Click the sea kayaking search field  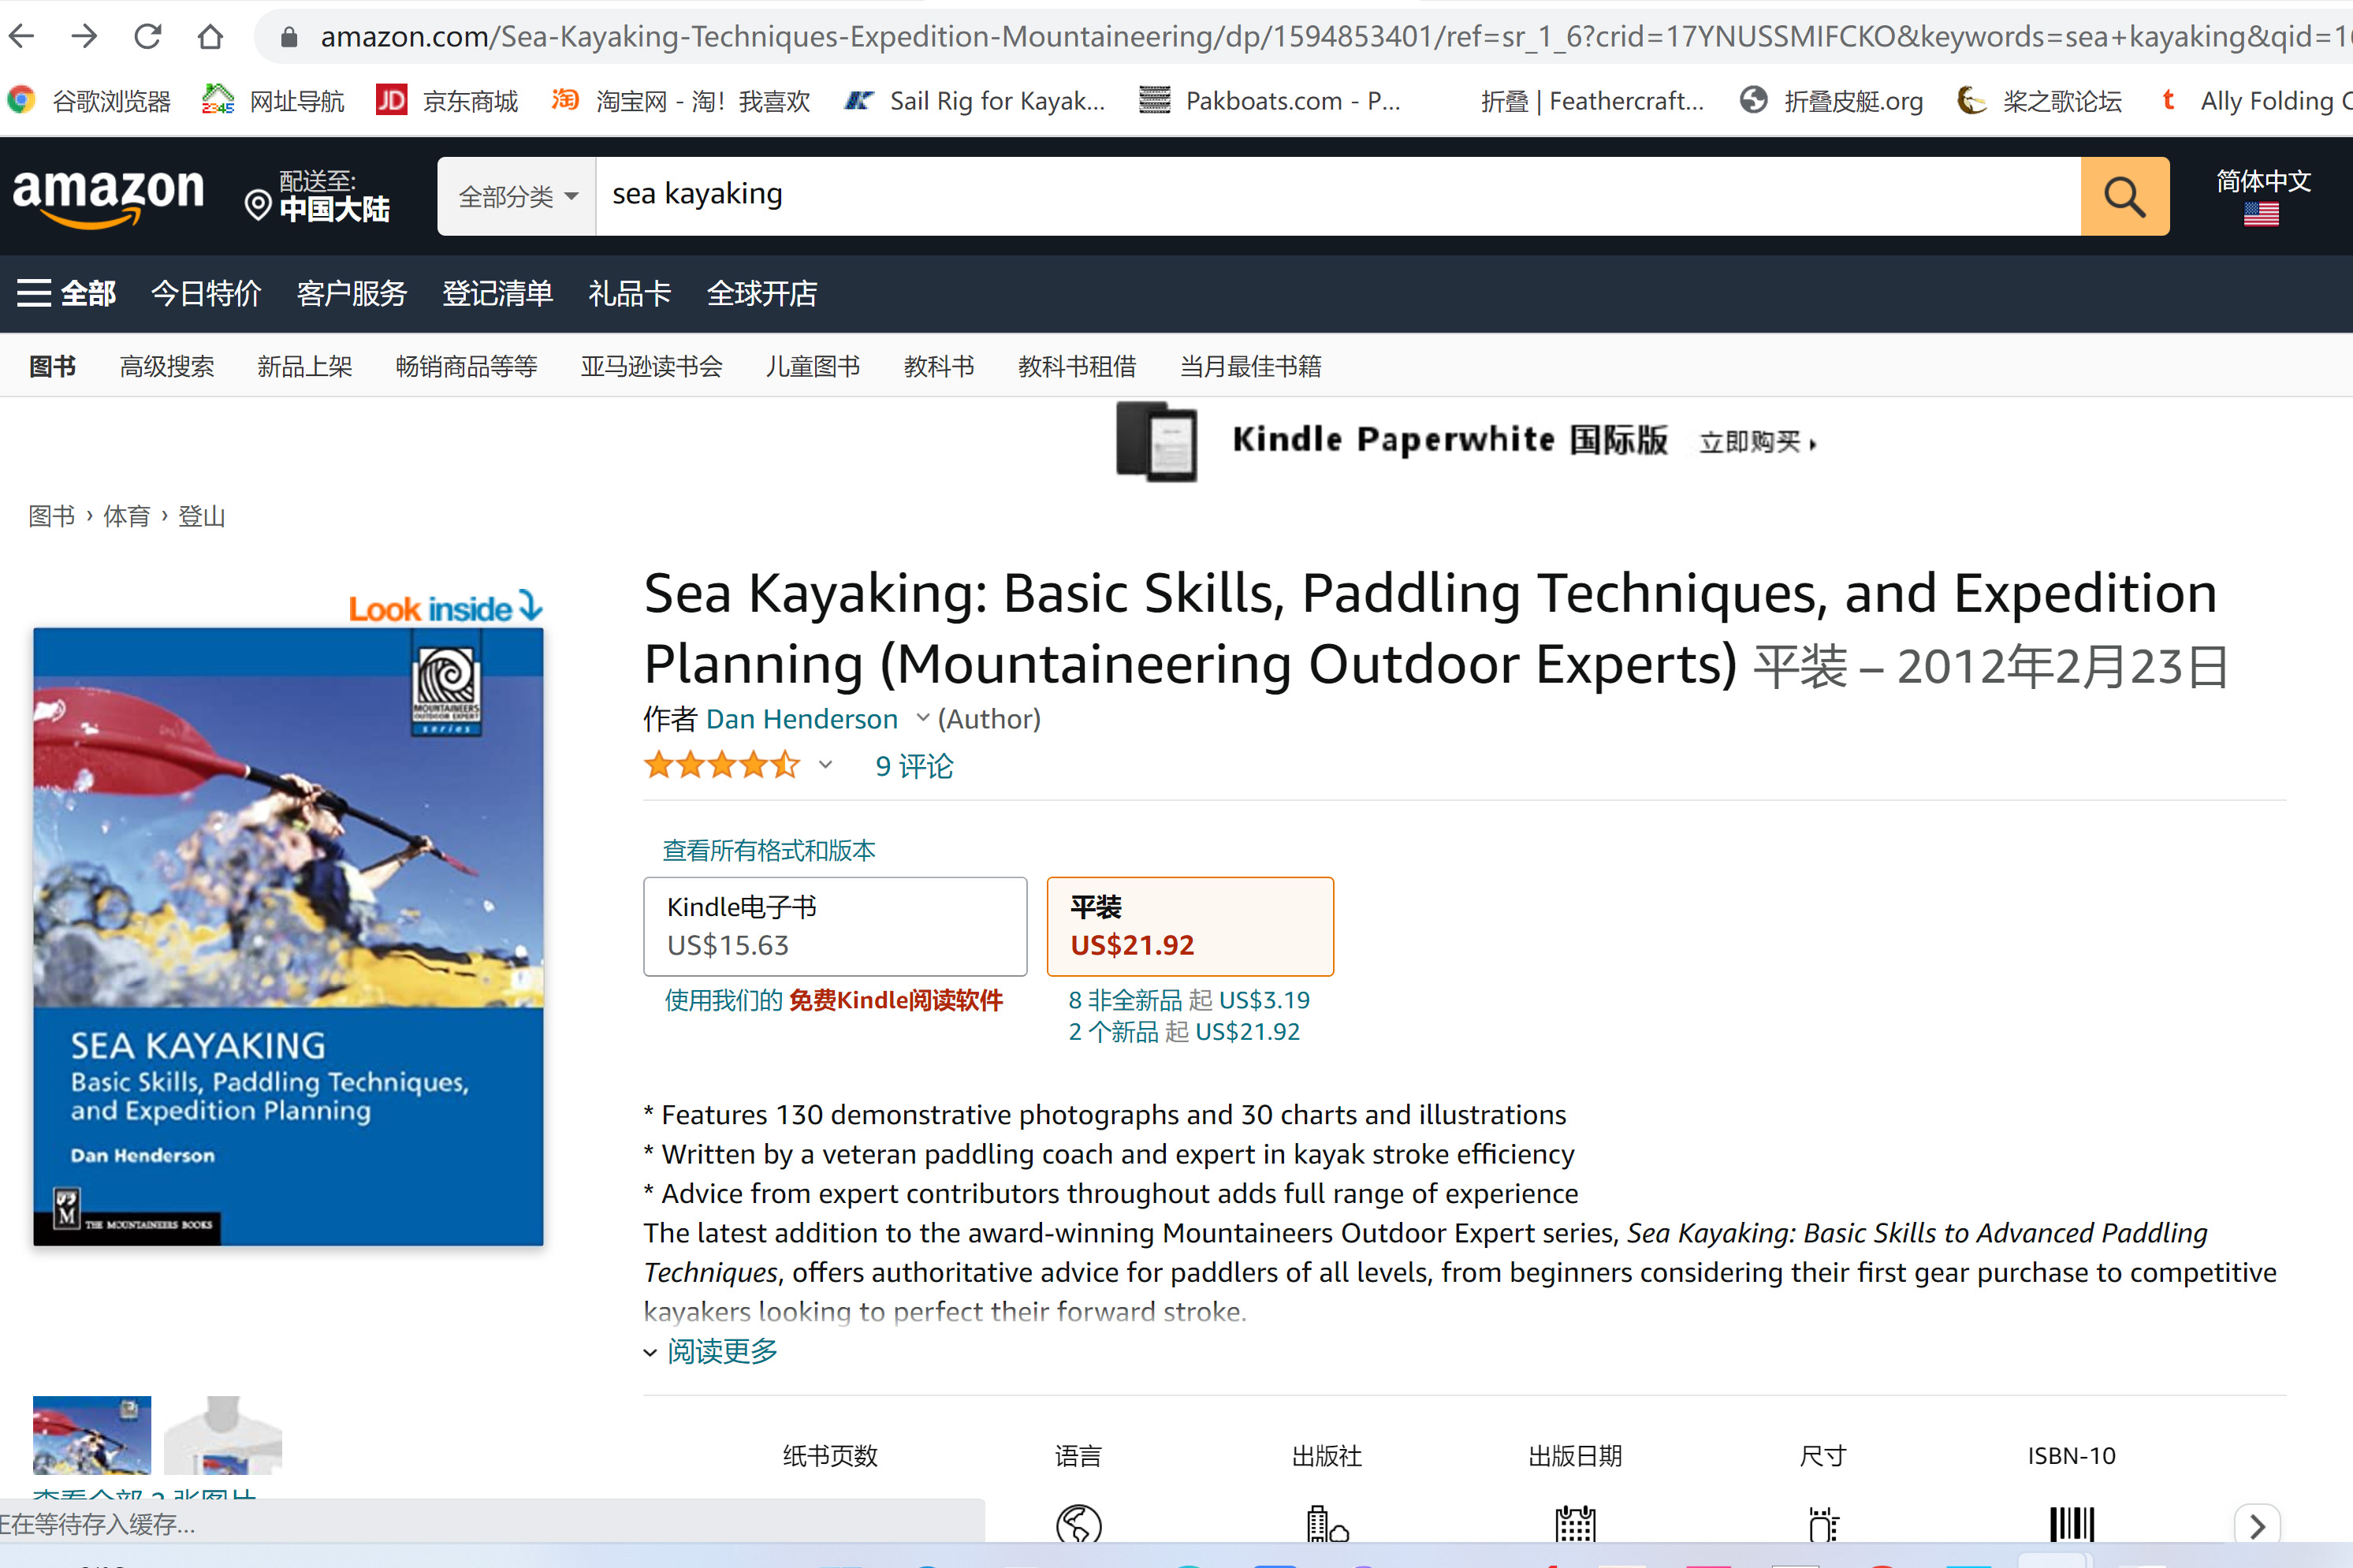point(1338,196)
